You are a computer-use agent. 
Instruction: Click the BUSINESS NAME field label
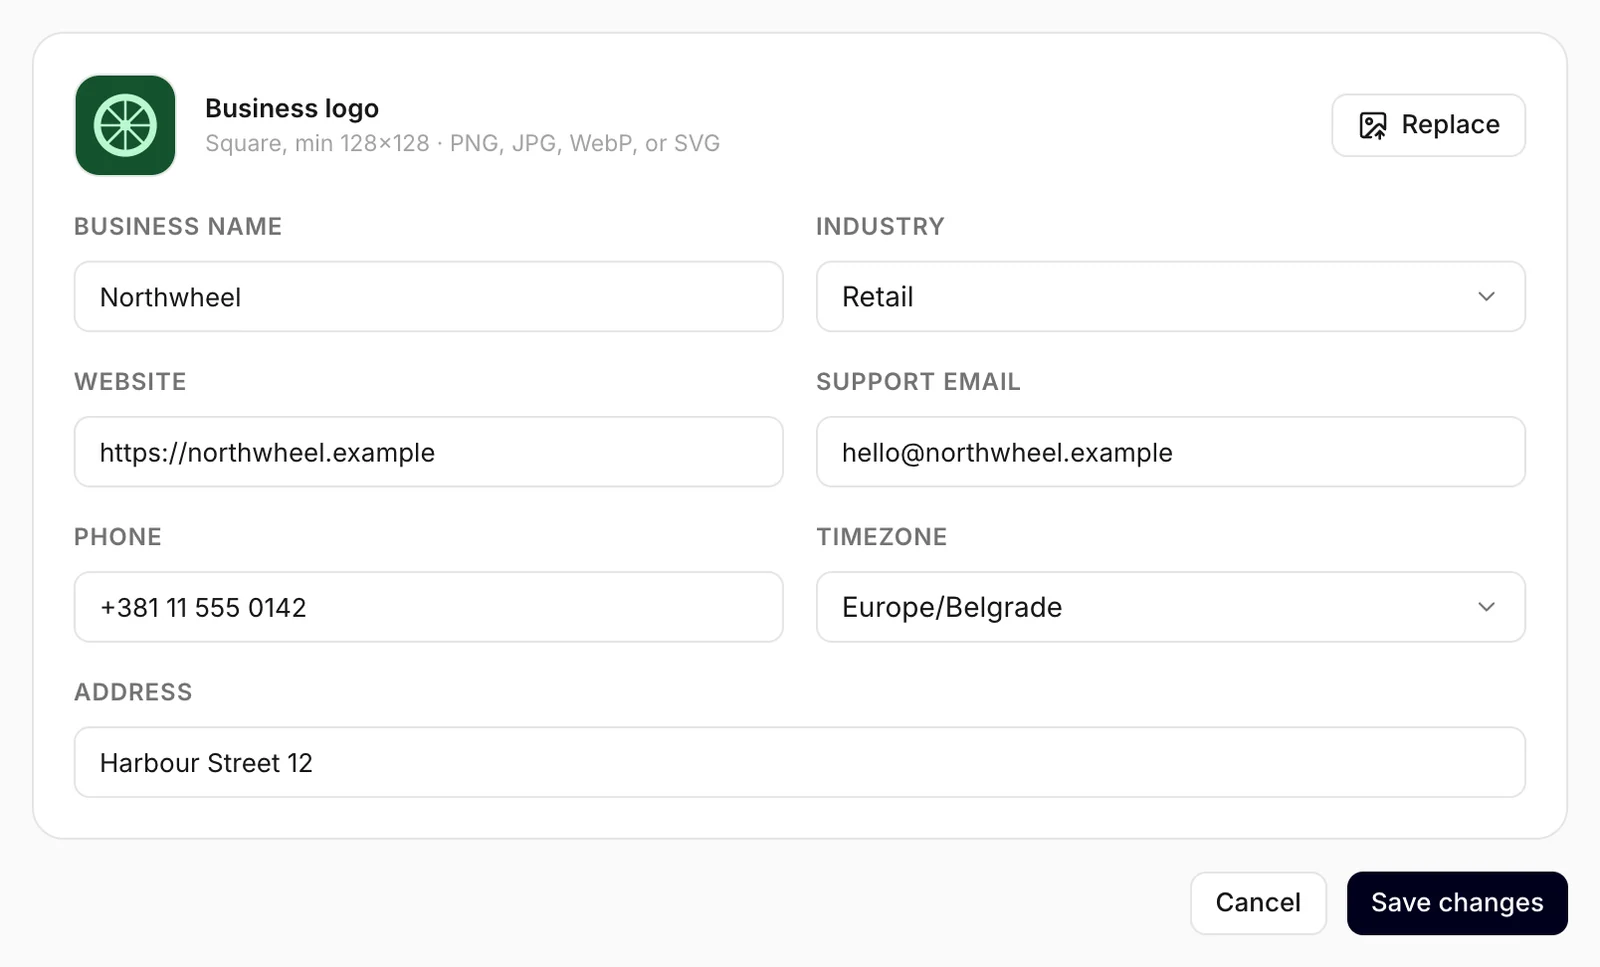point(178,227)
